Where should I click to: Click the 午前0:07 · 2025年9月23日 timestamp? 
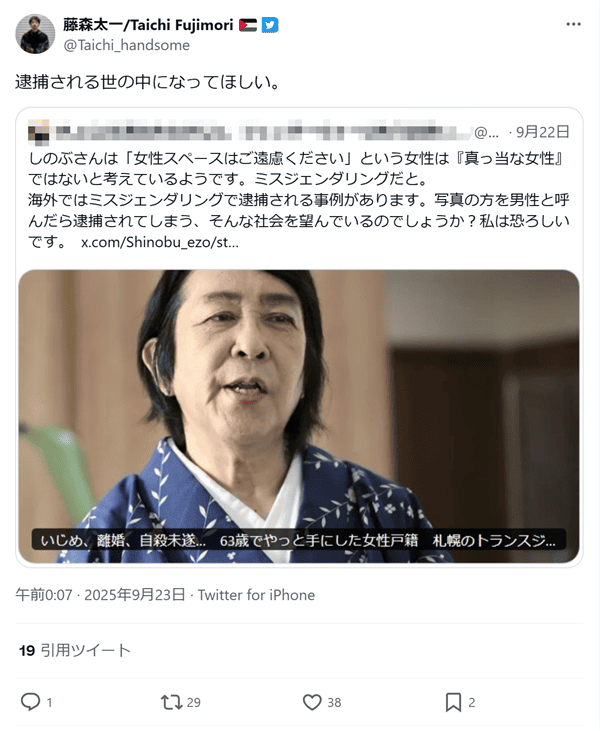pos(100,595)
